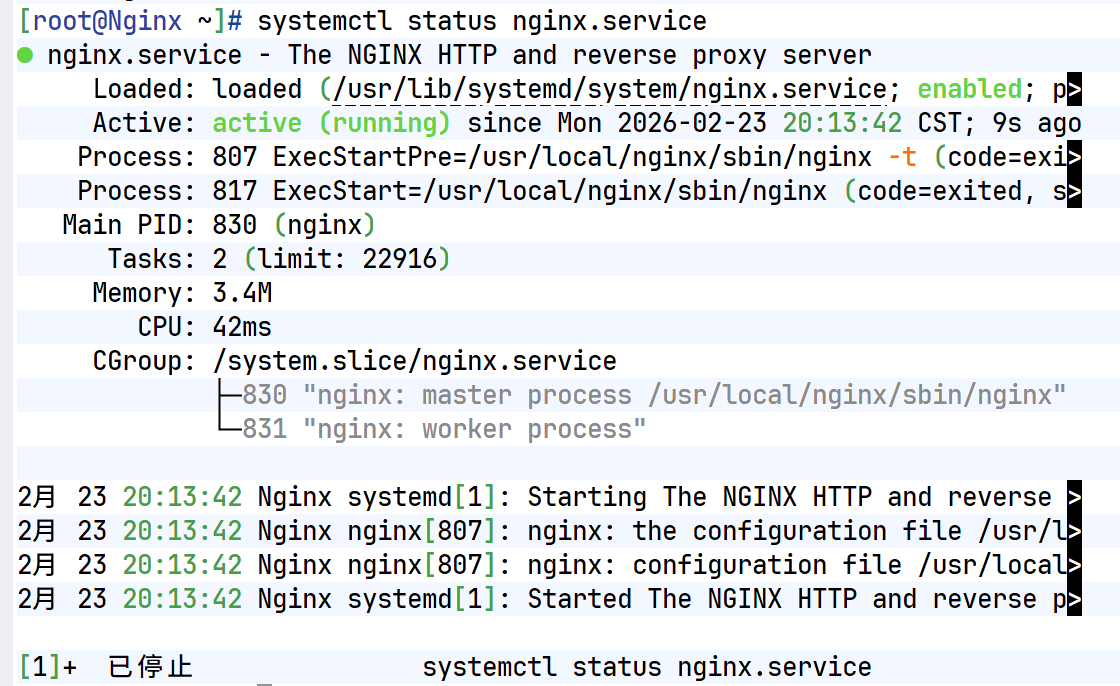Click the '9s ago' uptime text
1120x686 pixels.
(1037, 123)
